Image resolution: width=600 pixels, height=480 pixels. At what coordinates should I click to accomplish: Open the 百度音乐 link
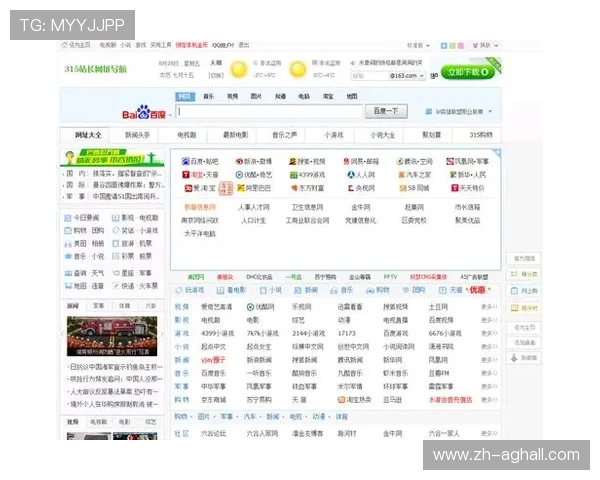click(x=214, y=373)
